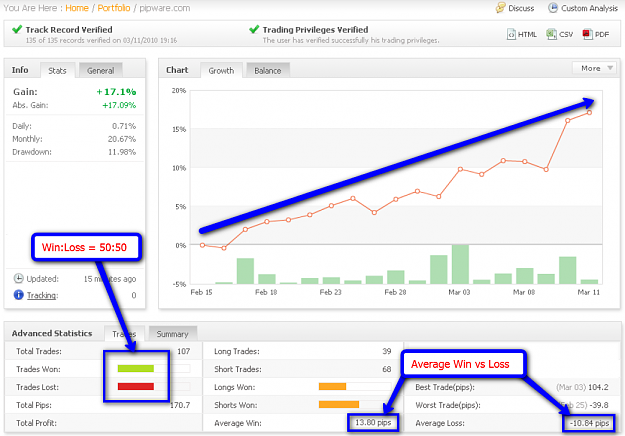
Task: Click the first data point at Feb 15
Action: coord(202,245)
